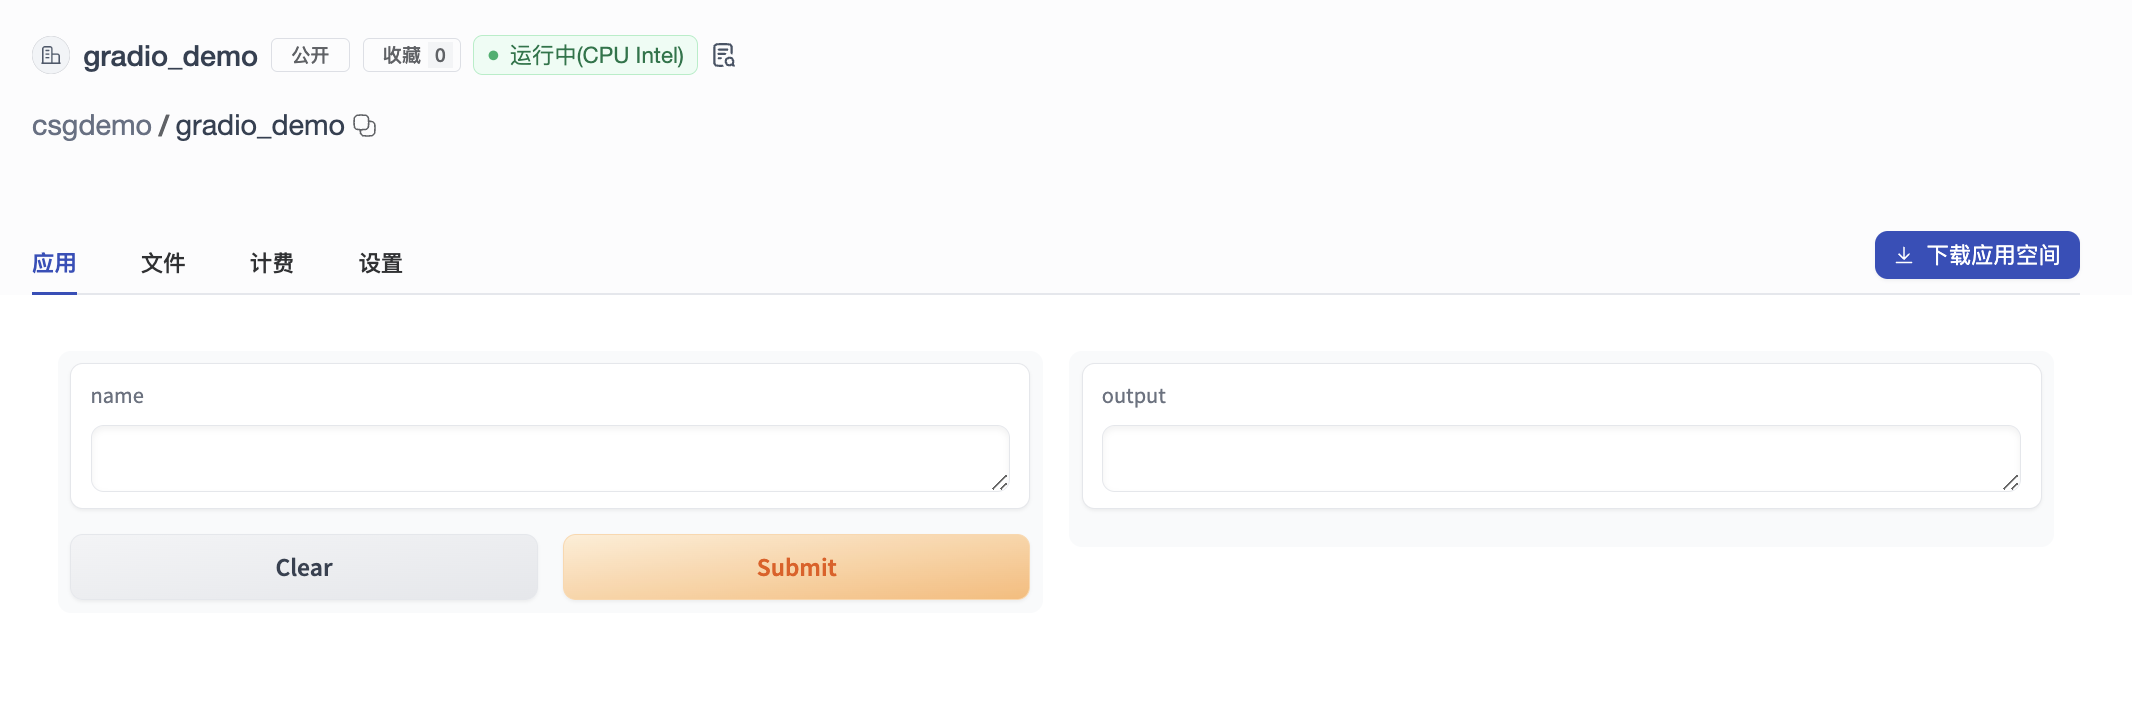The width and height of the screenshot is (2132, 706).
Task: Click the 公开 visibility badge
Action: (x=310, y=55)
